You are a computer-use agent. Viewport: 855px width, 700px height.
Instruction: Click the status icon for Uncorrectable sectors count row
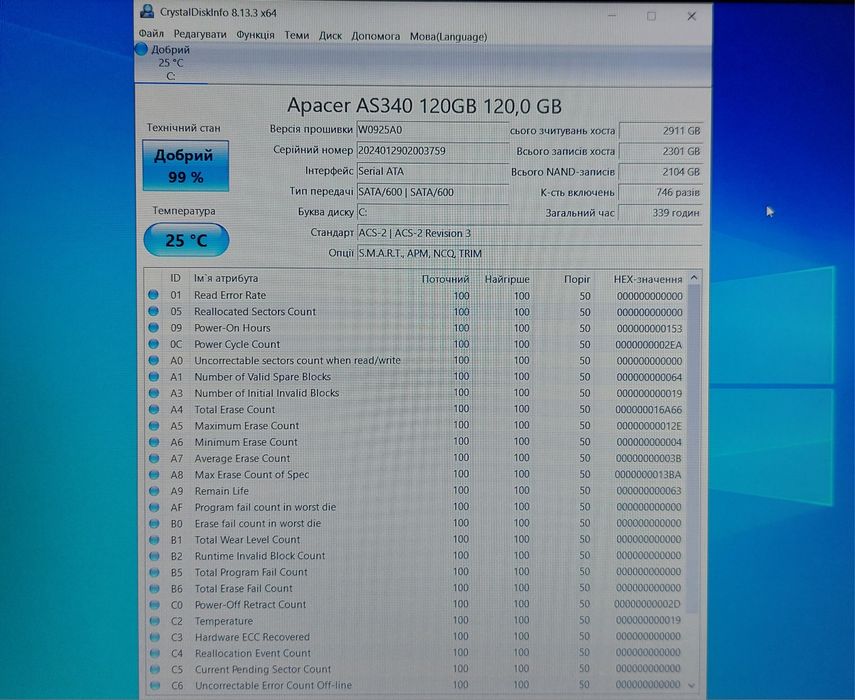(154, 360)
